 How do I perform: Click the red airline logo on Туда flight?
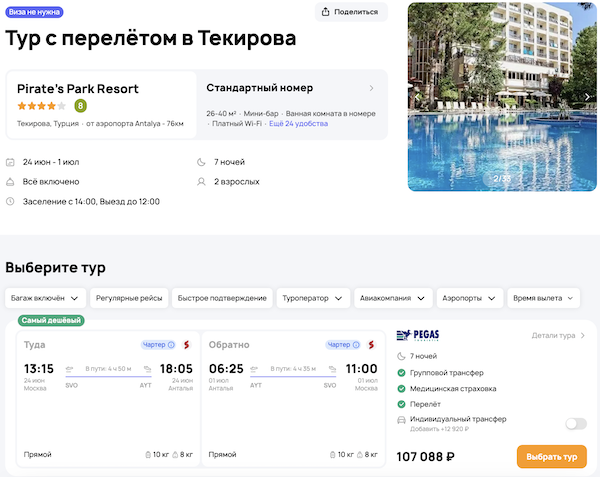click(187, 345)
